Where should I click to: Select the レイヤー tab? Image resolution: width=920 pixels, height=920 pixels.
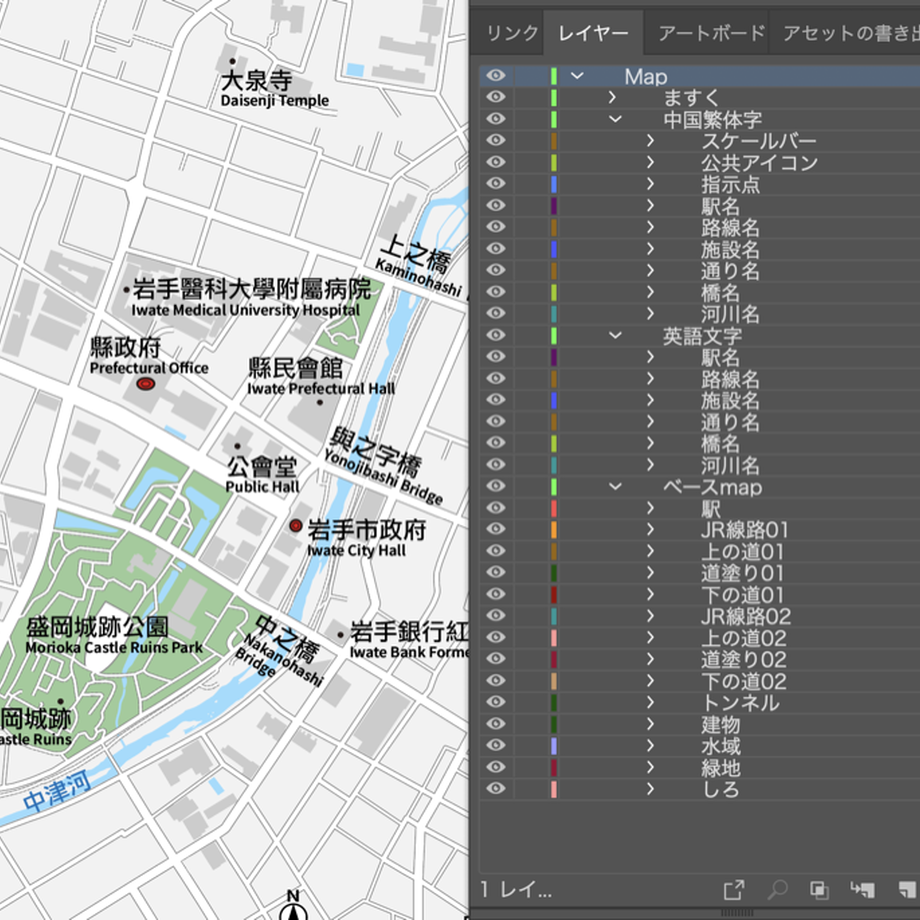[x=593, y=33]
